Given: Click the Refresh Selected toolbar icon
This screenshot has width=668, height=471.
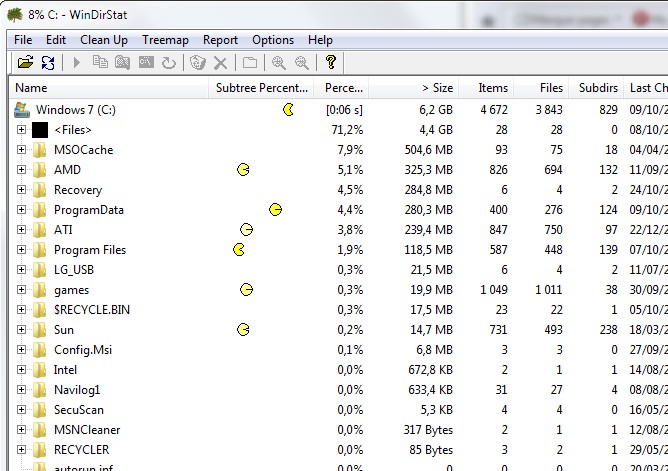Looking at the screenshot, I should [169, 63].
